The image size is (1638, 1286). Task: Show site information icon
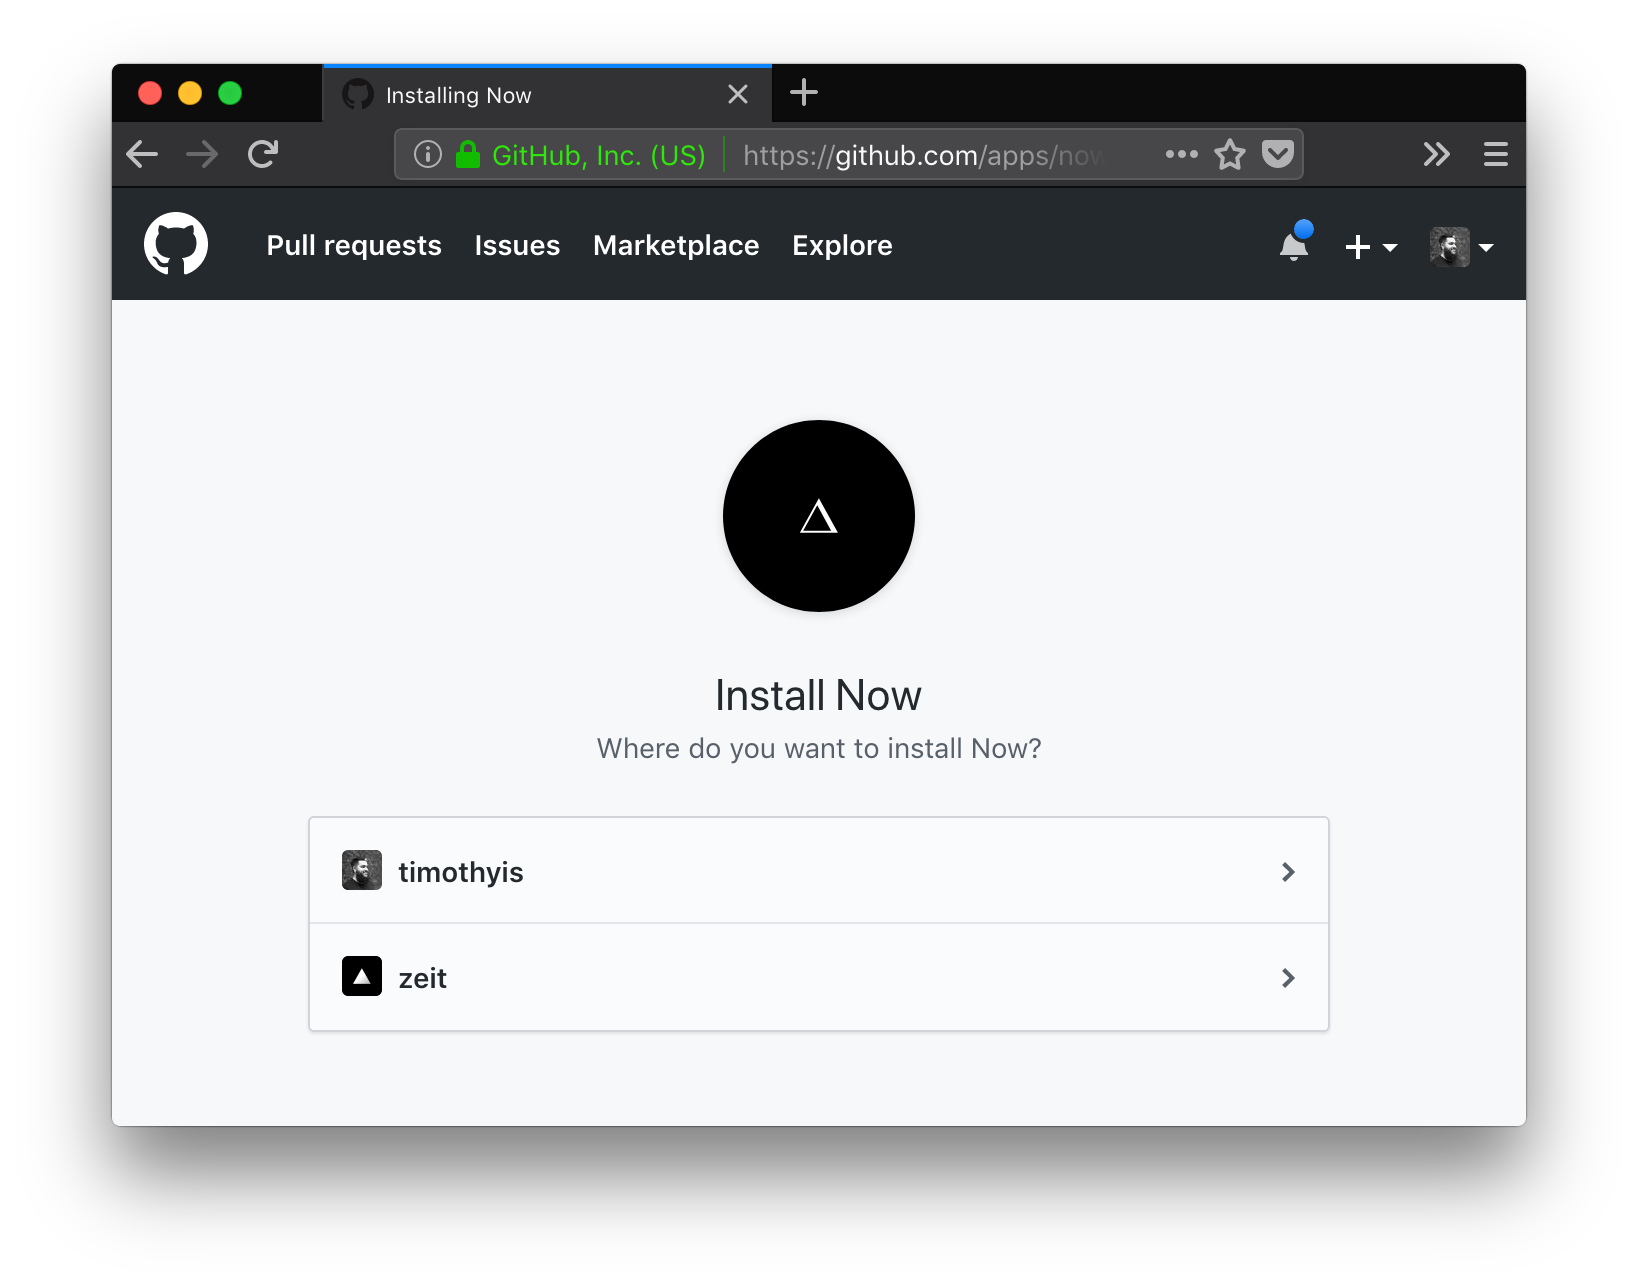pos(428,154)
